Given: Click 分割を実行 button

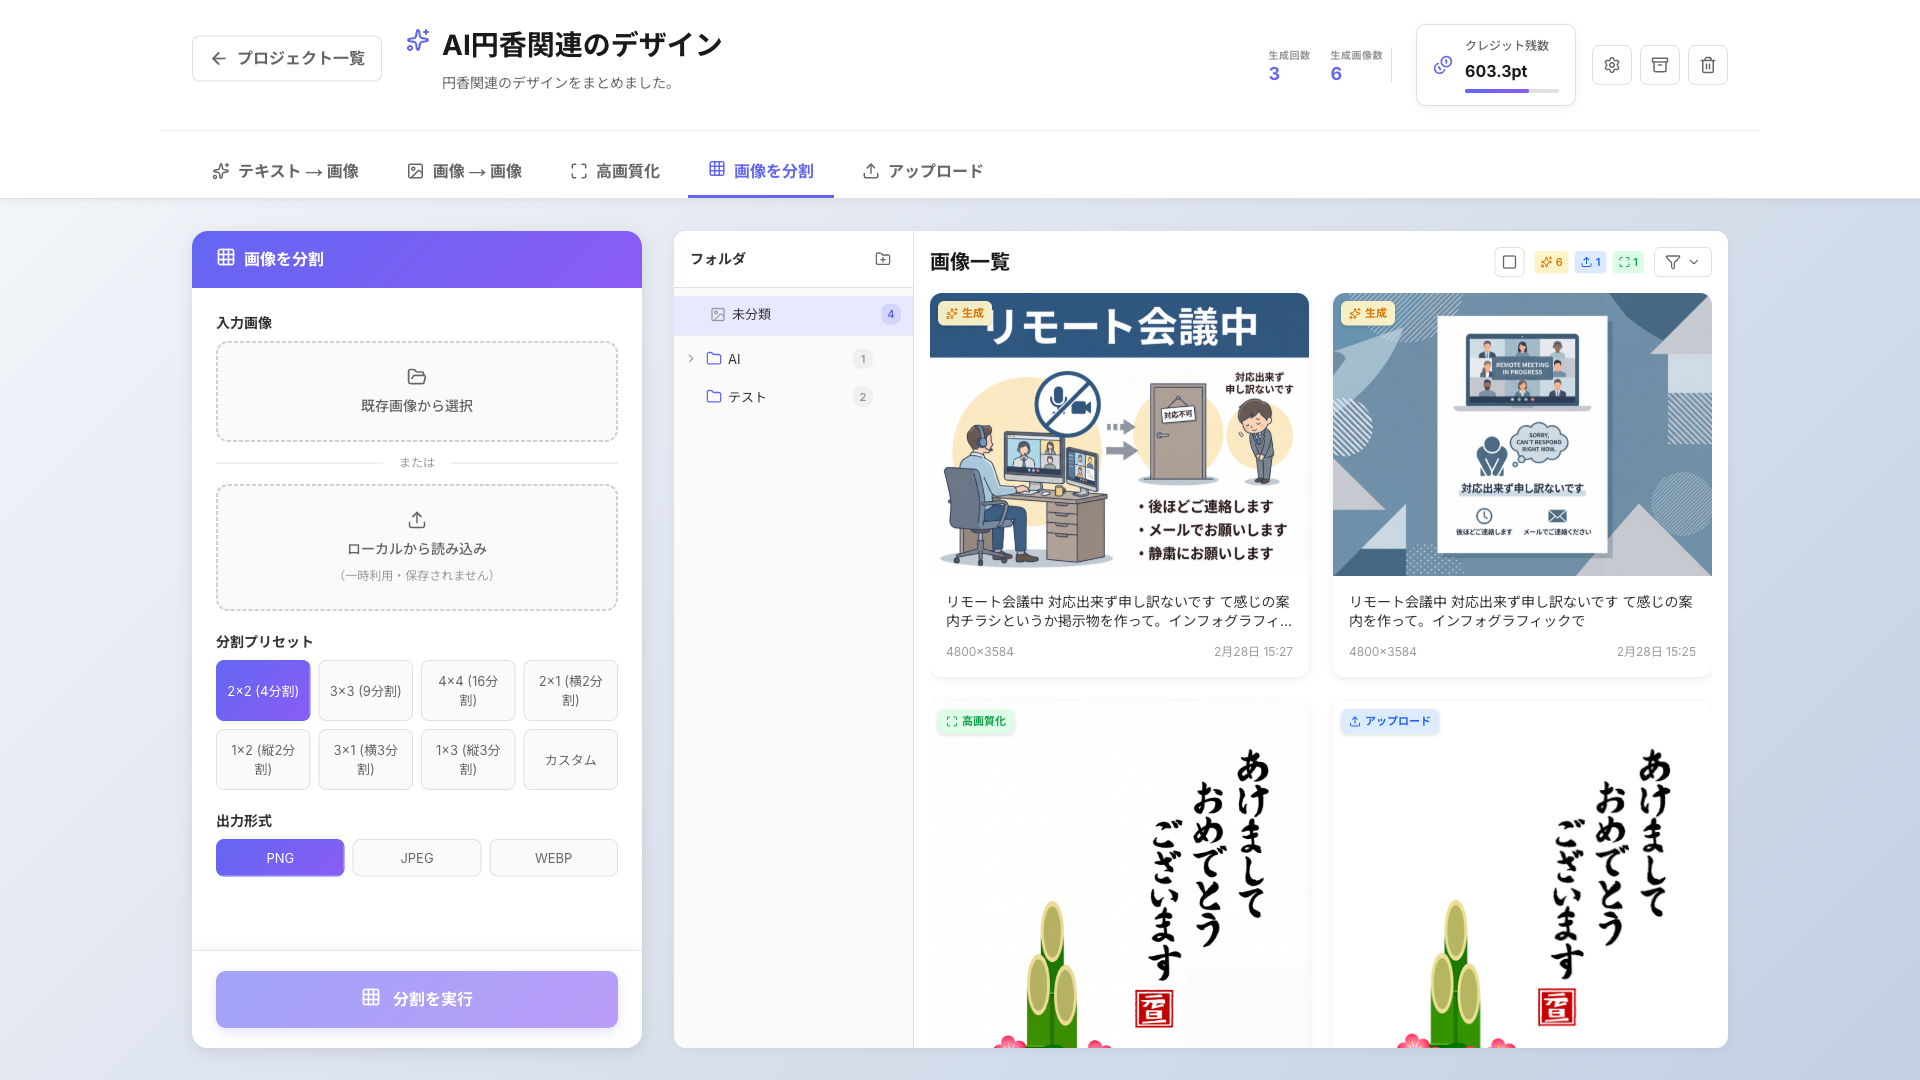Looking at the screenshot, I should click(417, 999).
